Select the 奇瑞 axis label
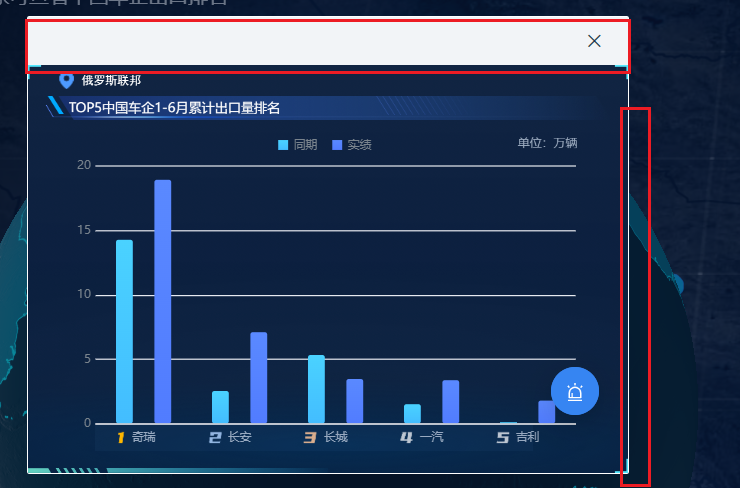Image resolution: width=740 pixels, height=488 pixels. click(x=143, y=437)
